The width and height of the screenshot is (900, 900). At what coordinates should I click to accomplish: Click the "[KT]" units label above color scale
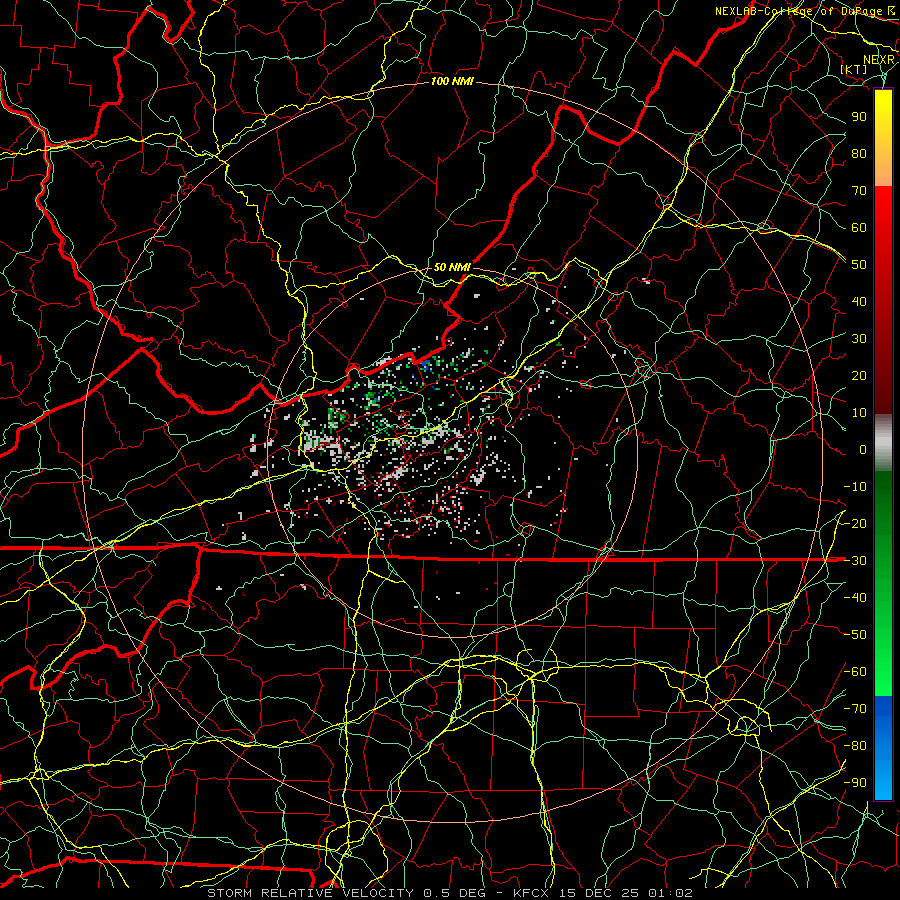tap(854, 69)
